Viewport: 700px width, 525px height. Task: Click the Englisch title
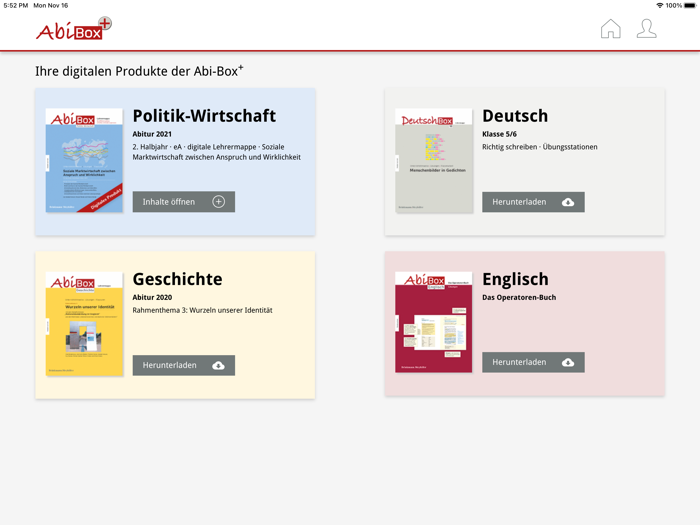(x=515, y=279)
